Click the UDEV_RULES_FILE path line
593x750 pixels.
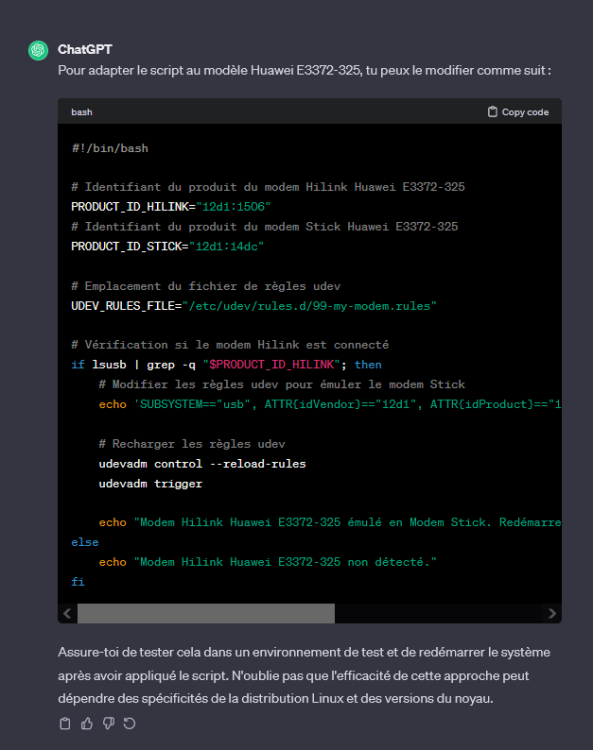pyautogui.click(x=254, y=306)
